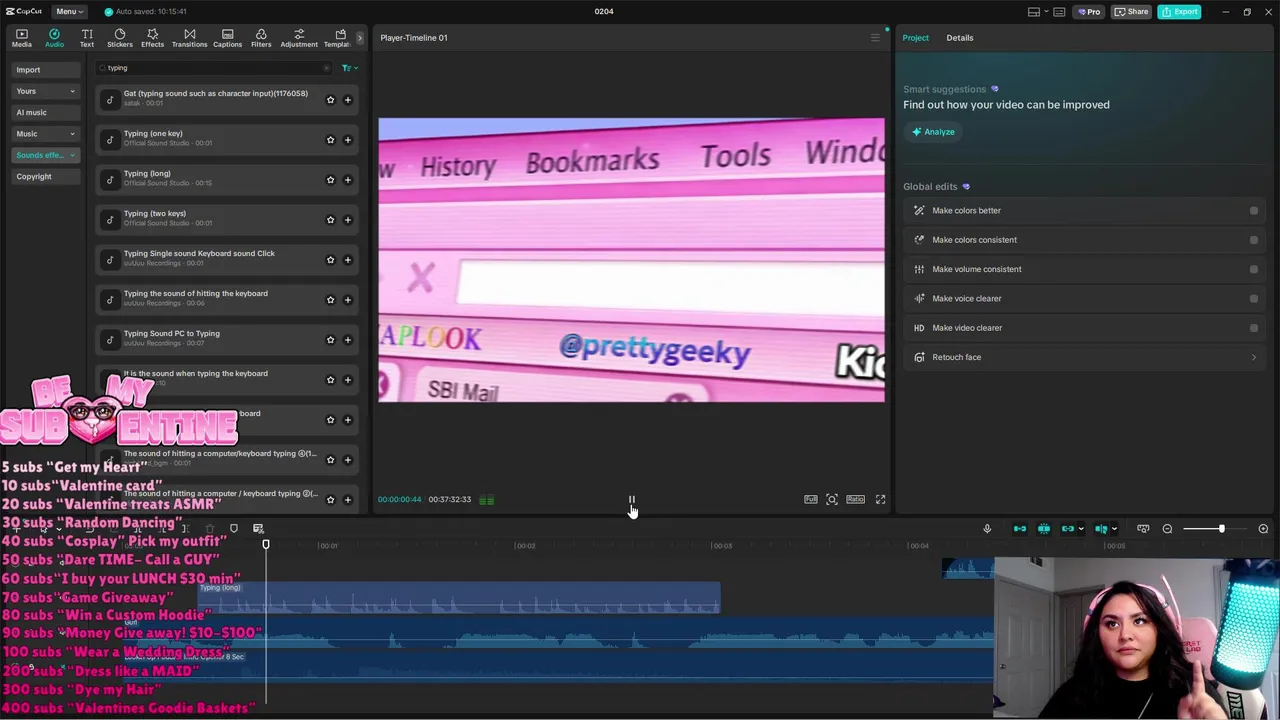Click the timeline playhead marker
Viewport: 1280px width, 720px height.
(x=266, y=545)
